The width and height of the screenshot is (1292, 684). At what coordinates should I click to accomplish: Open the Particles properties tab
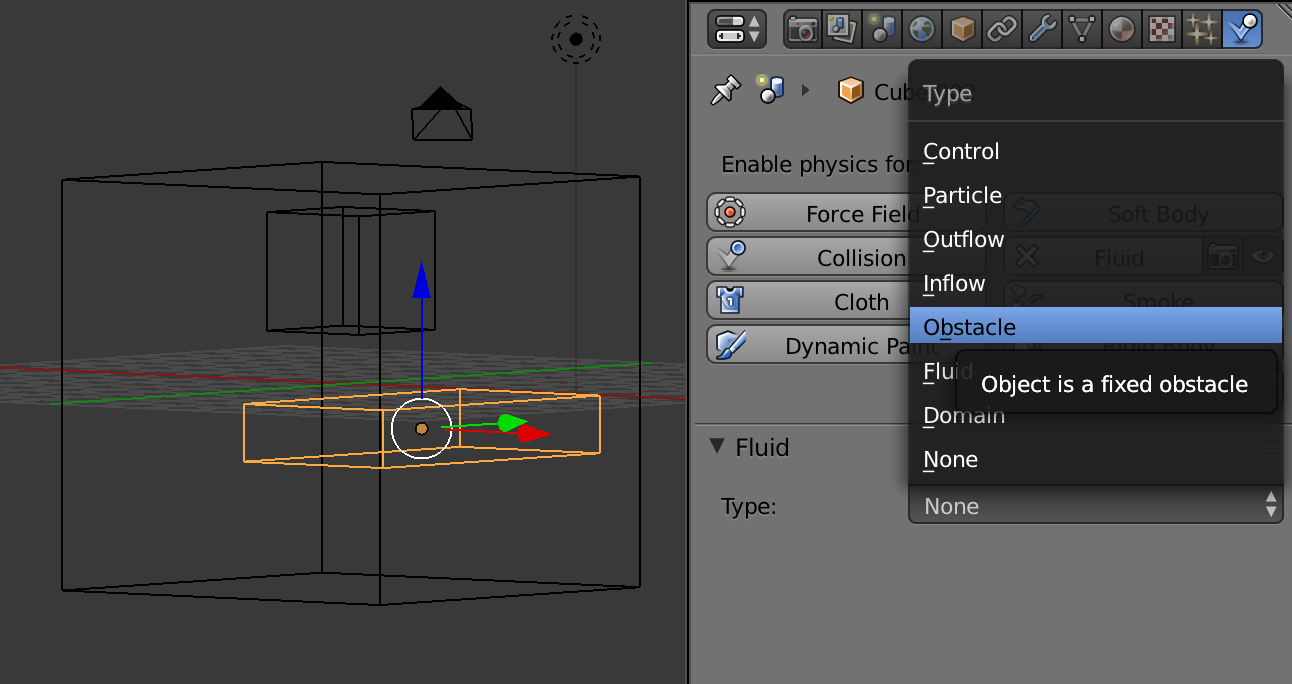[x=1202, y=29]
